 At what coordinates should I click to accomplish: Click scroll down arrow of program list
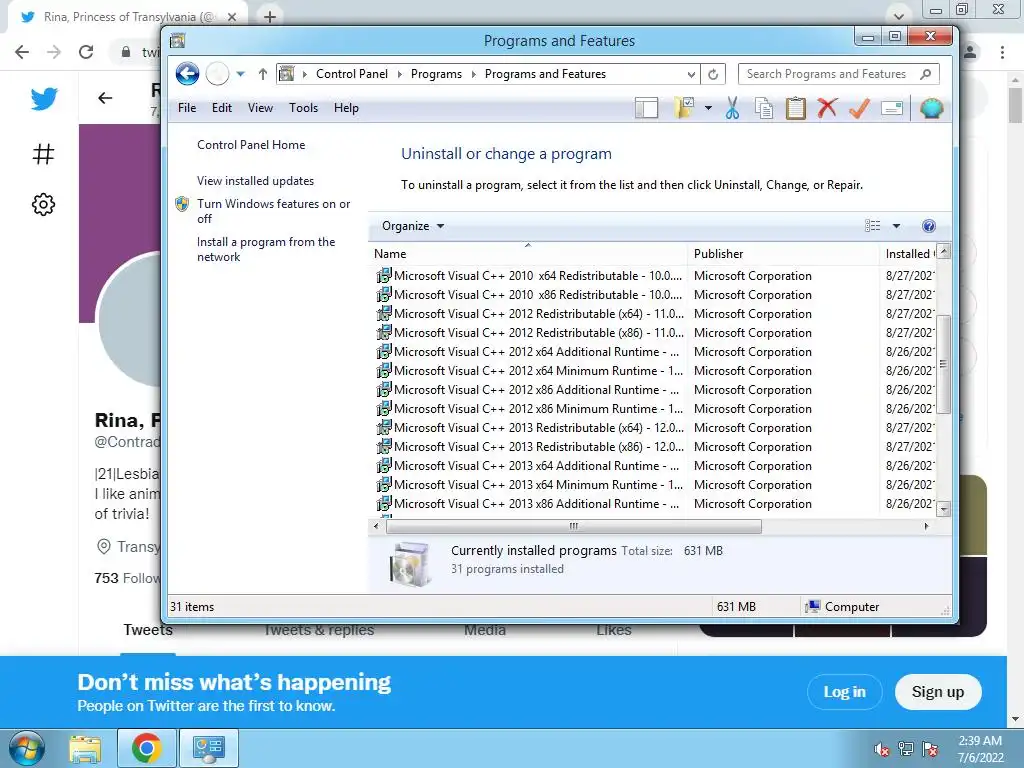pyautogui.click(x=943, y=509)
